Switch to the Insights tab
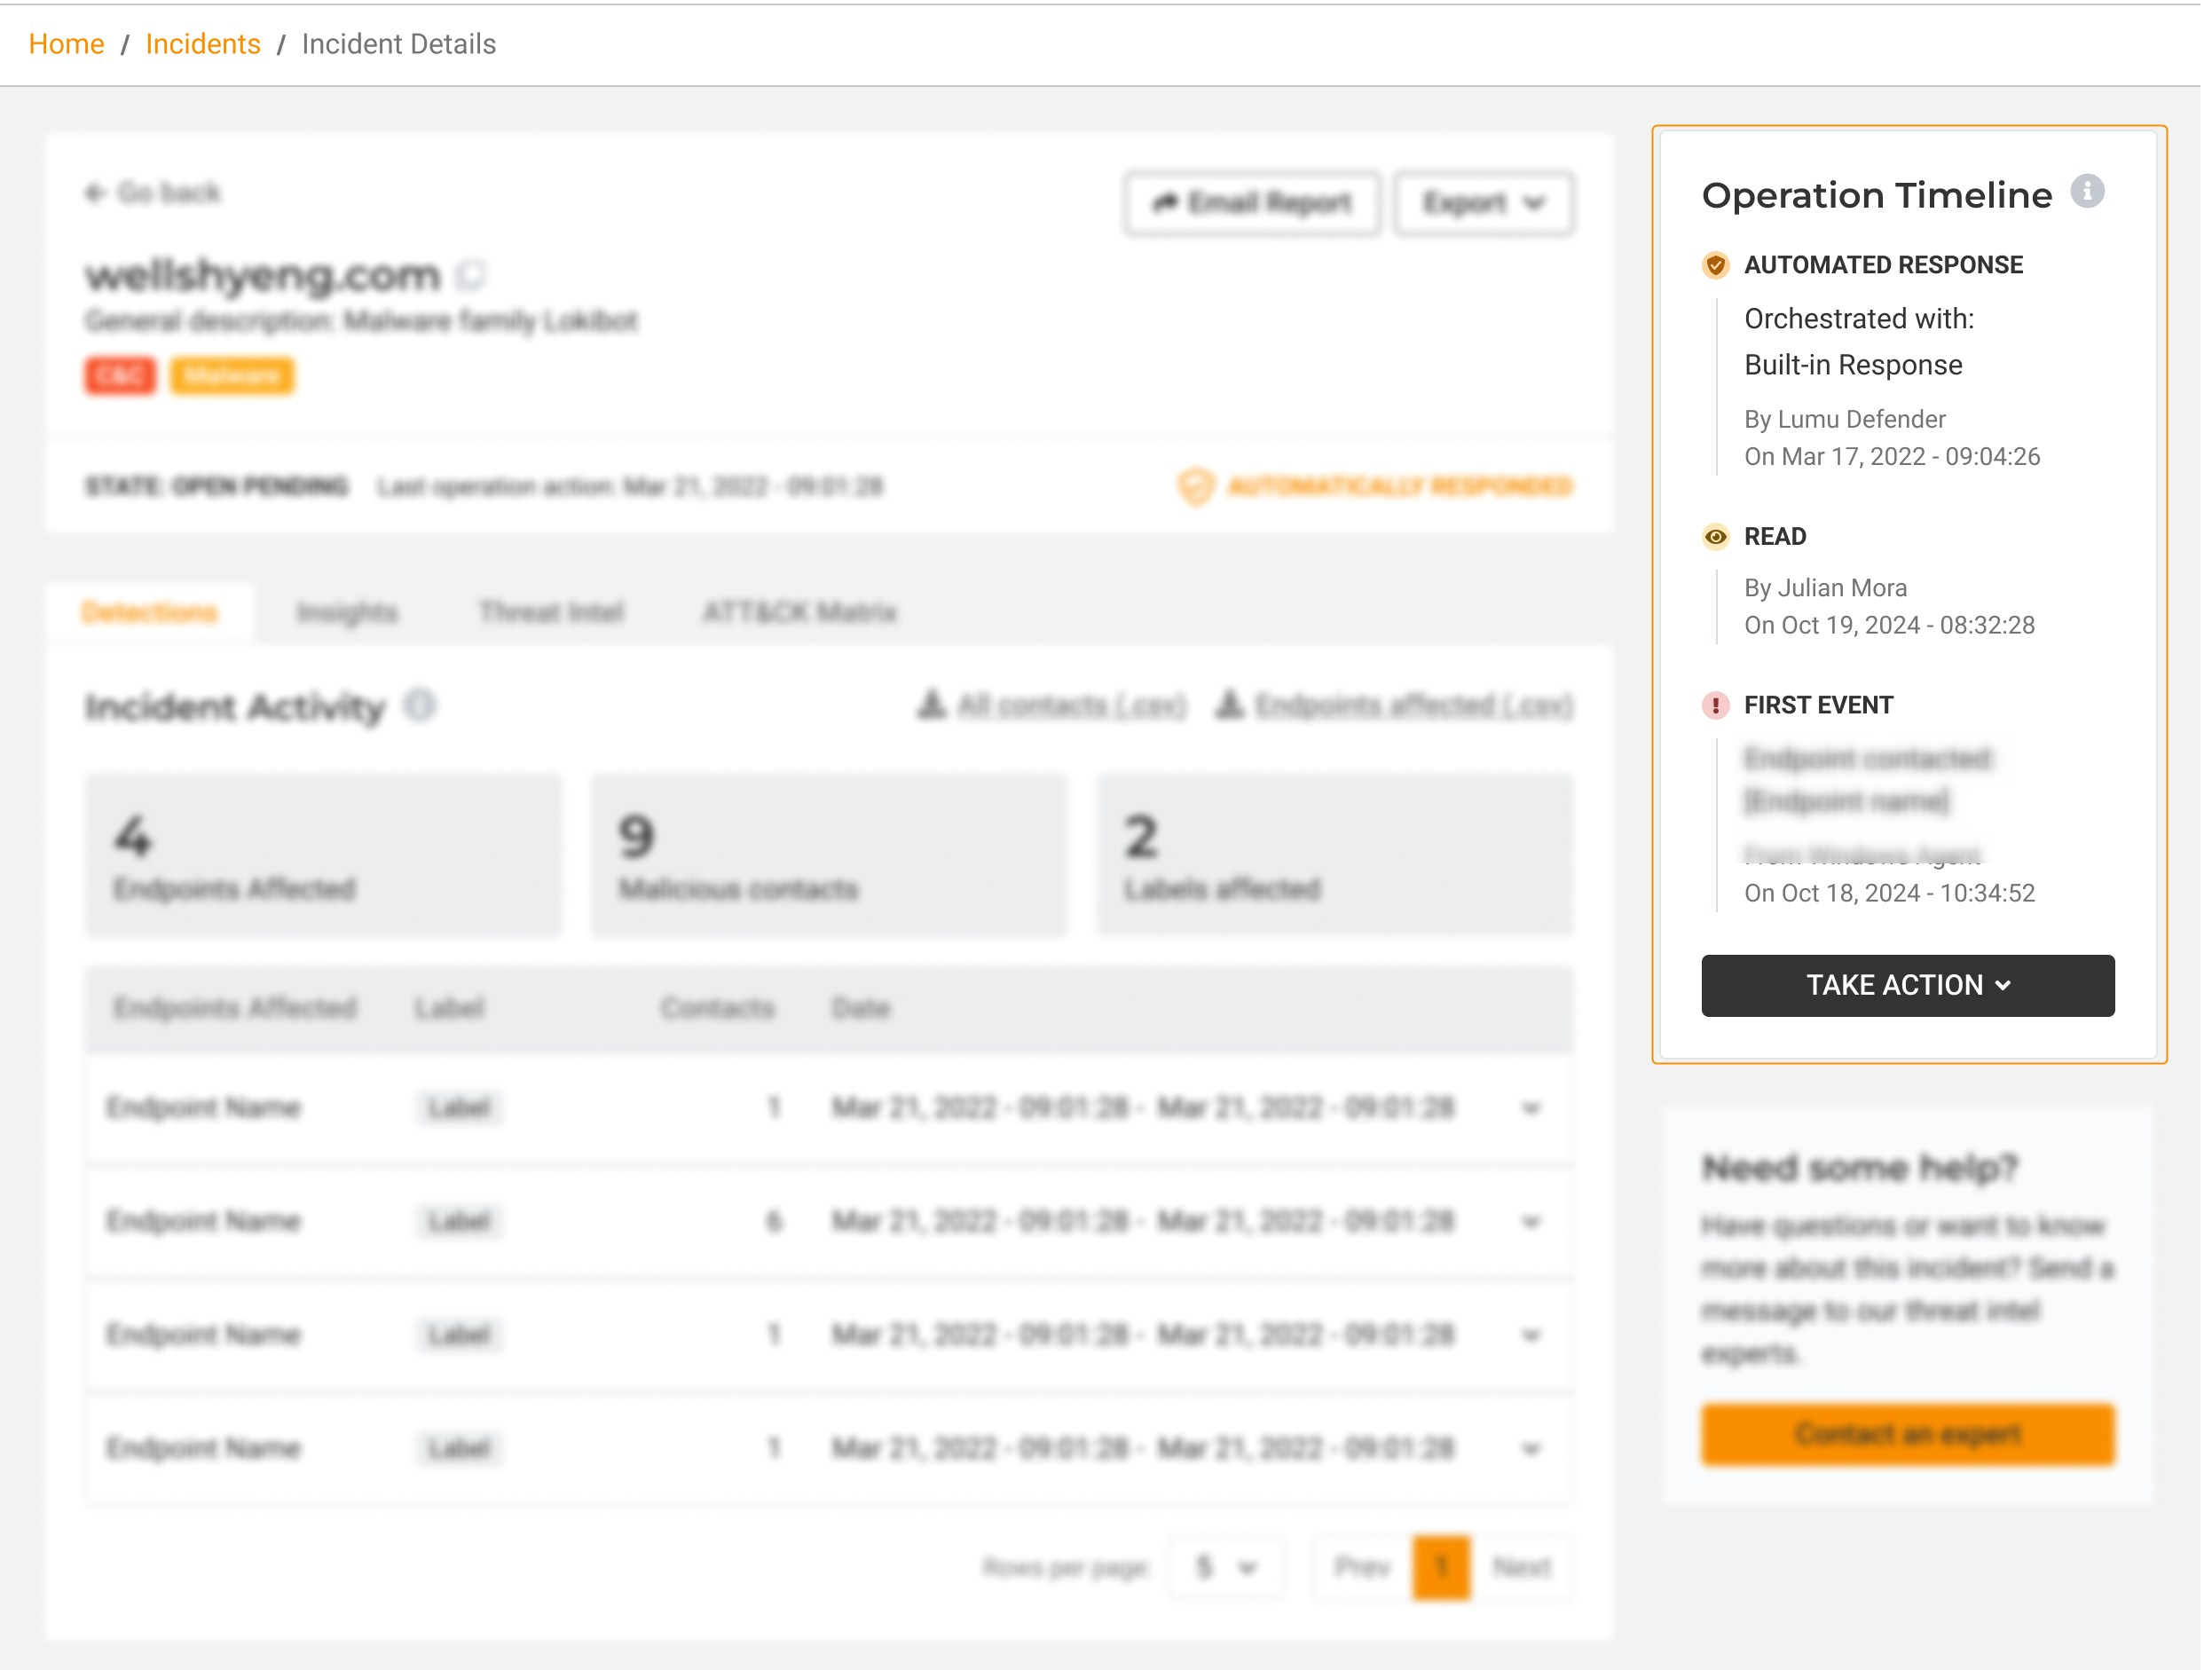This screenshot has width=2212, height=1670. [347, 612]
